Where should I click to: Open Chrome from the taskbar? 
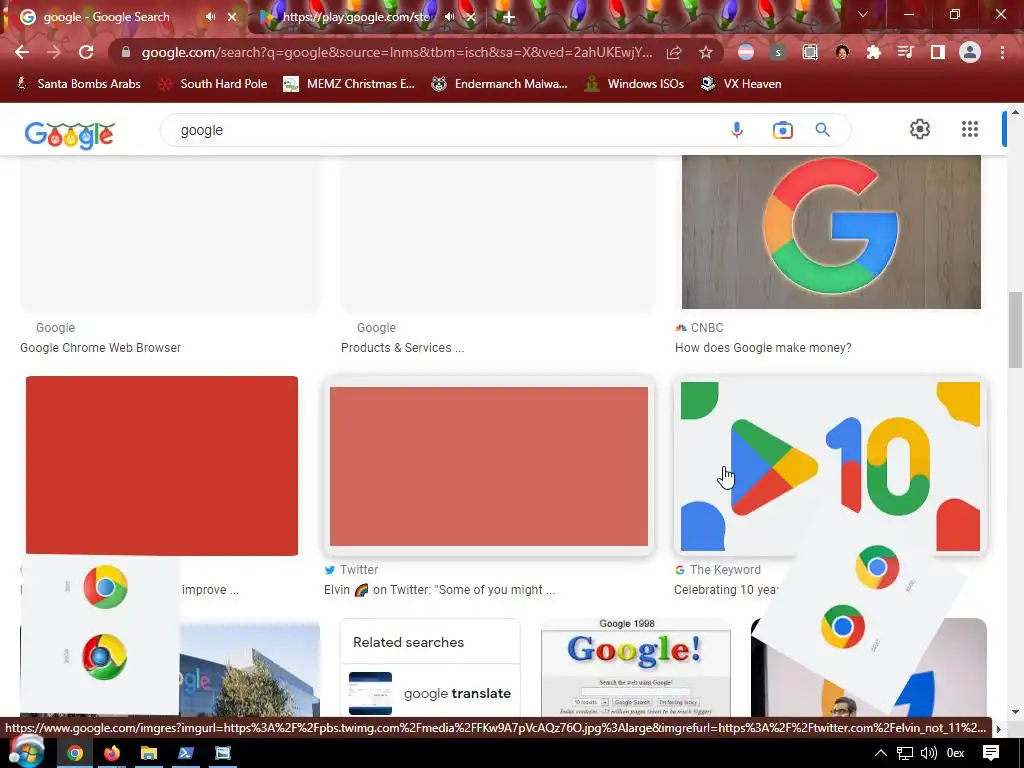tap(75, 754)
